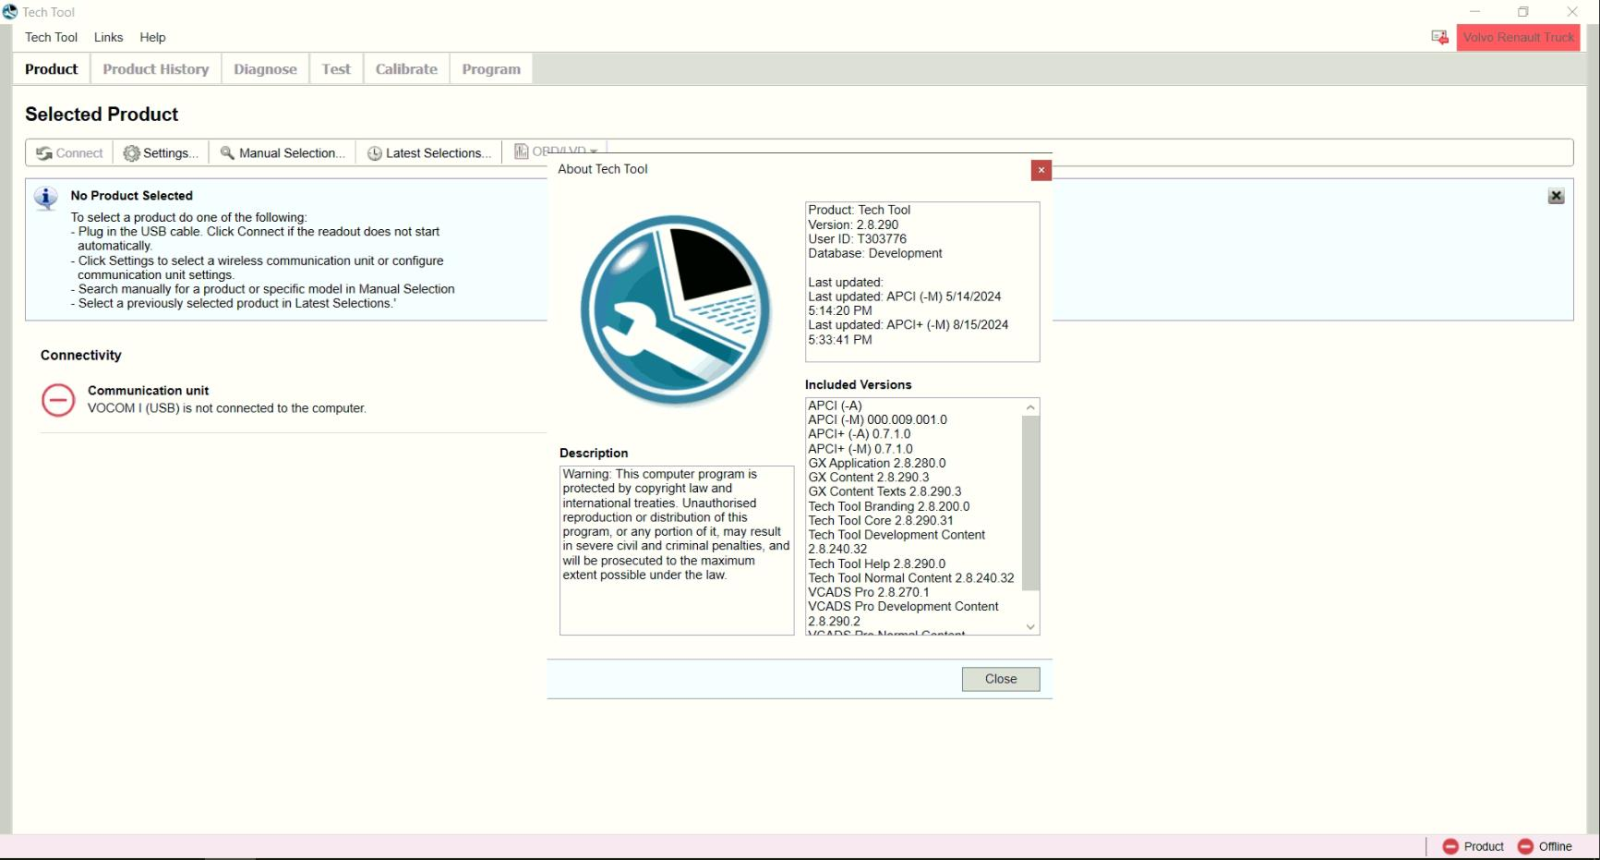Restore down the Tech Tool window

click(x=1523, y=12)
